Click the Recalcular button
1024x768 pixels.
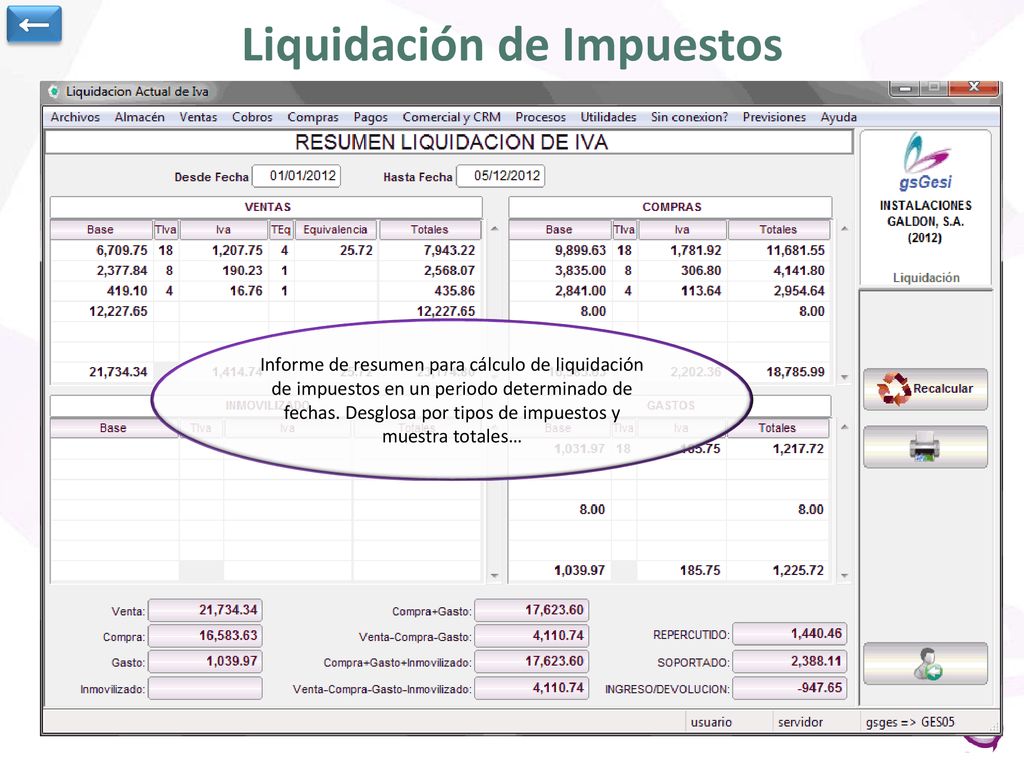925,389
